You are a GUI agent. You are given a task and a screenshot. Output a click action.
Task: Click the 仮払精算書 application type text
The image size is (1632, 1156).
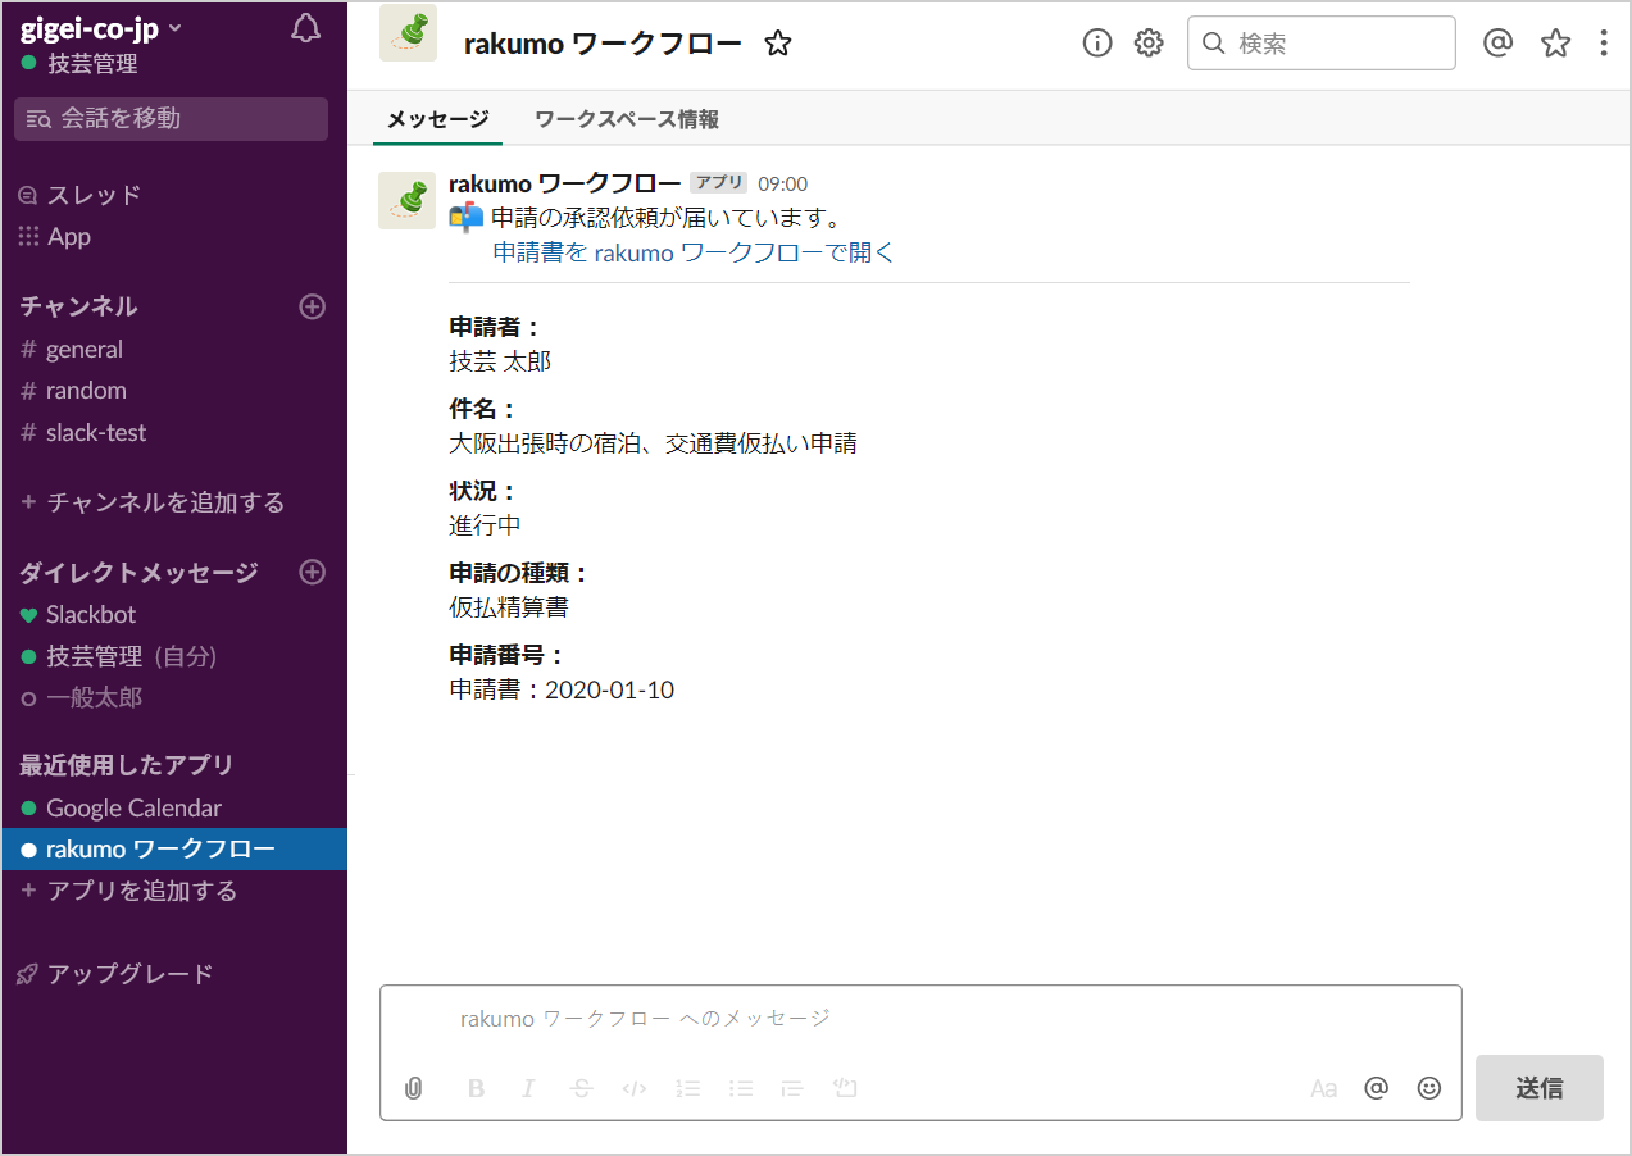pyautogui.click(x=509, y=607)
